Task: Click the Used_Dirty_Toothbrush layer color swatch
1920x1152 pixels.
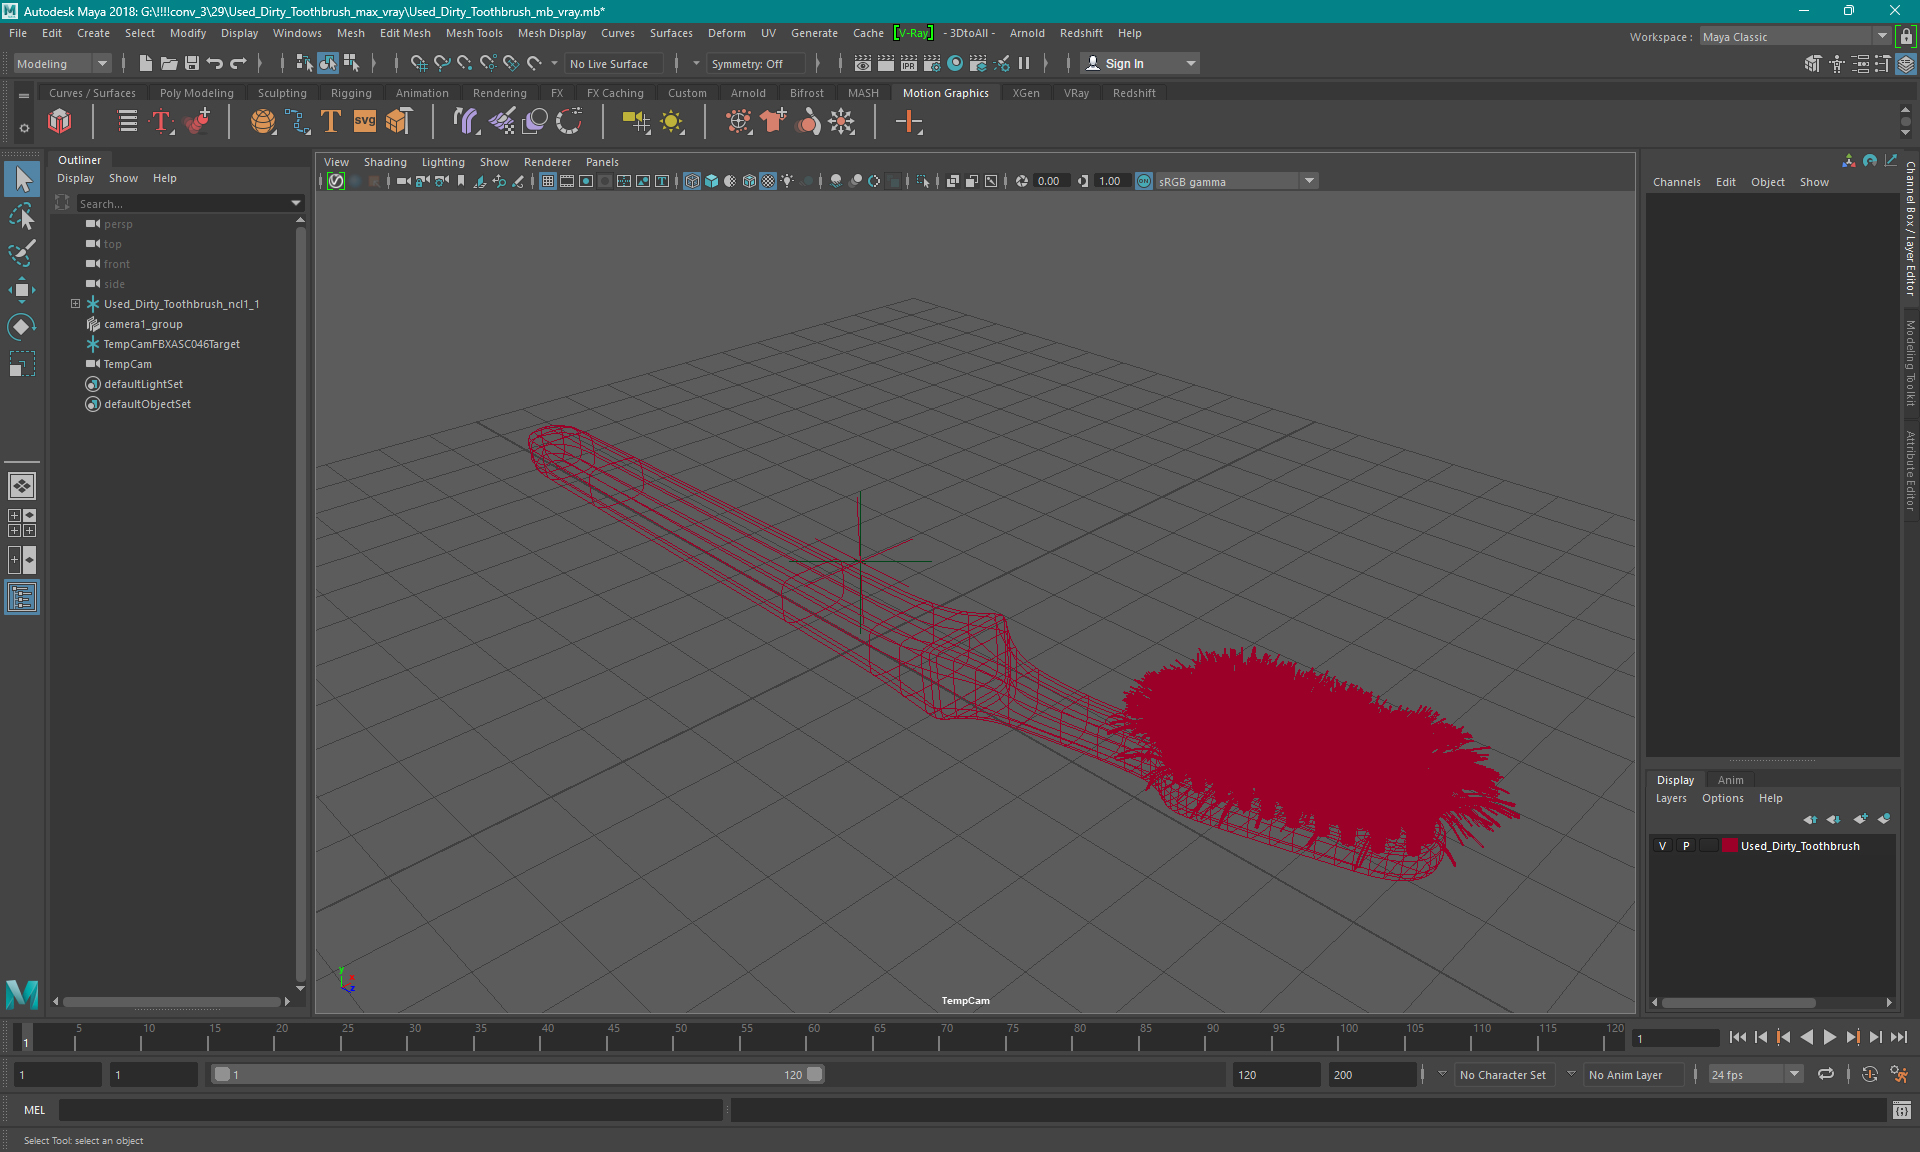Action: (x=1729, y=846)
